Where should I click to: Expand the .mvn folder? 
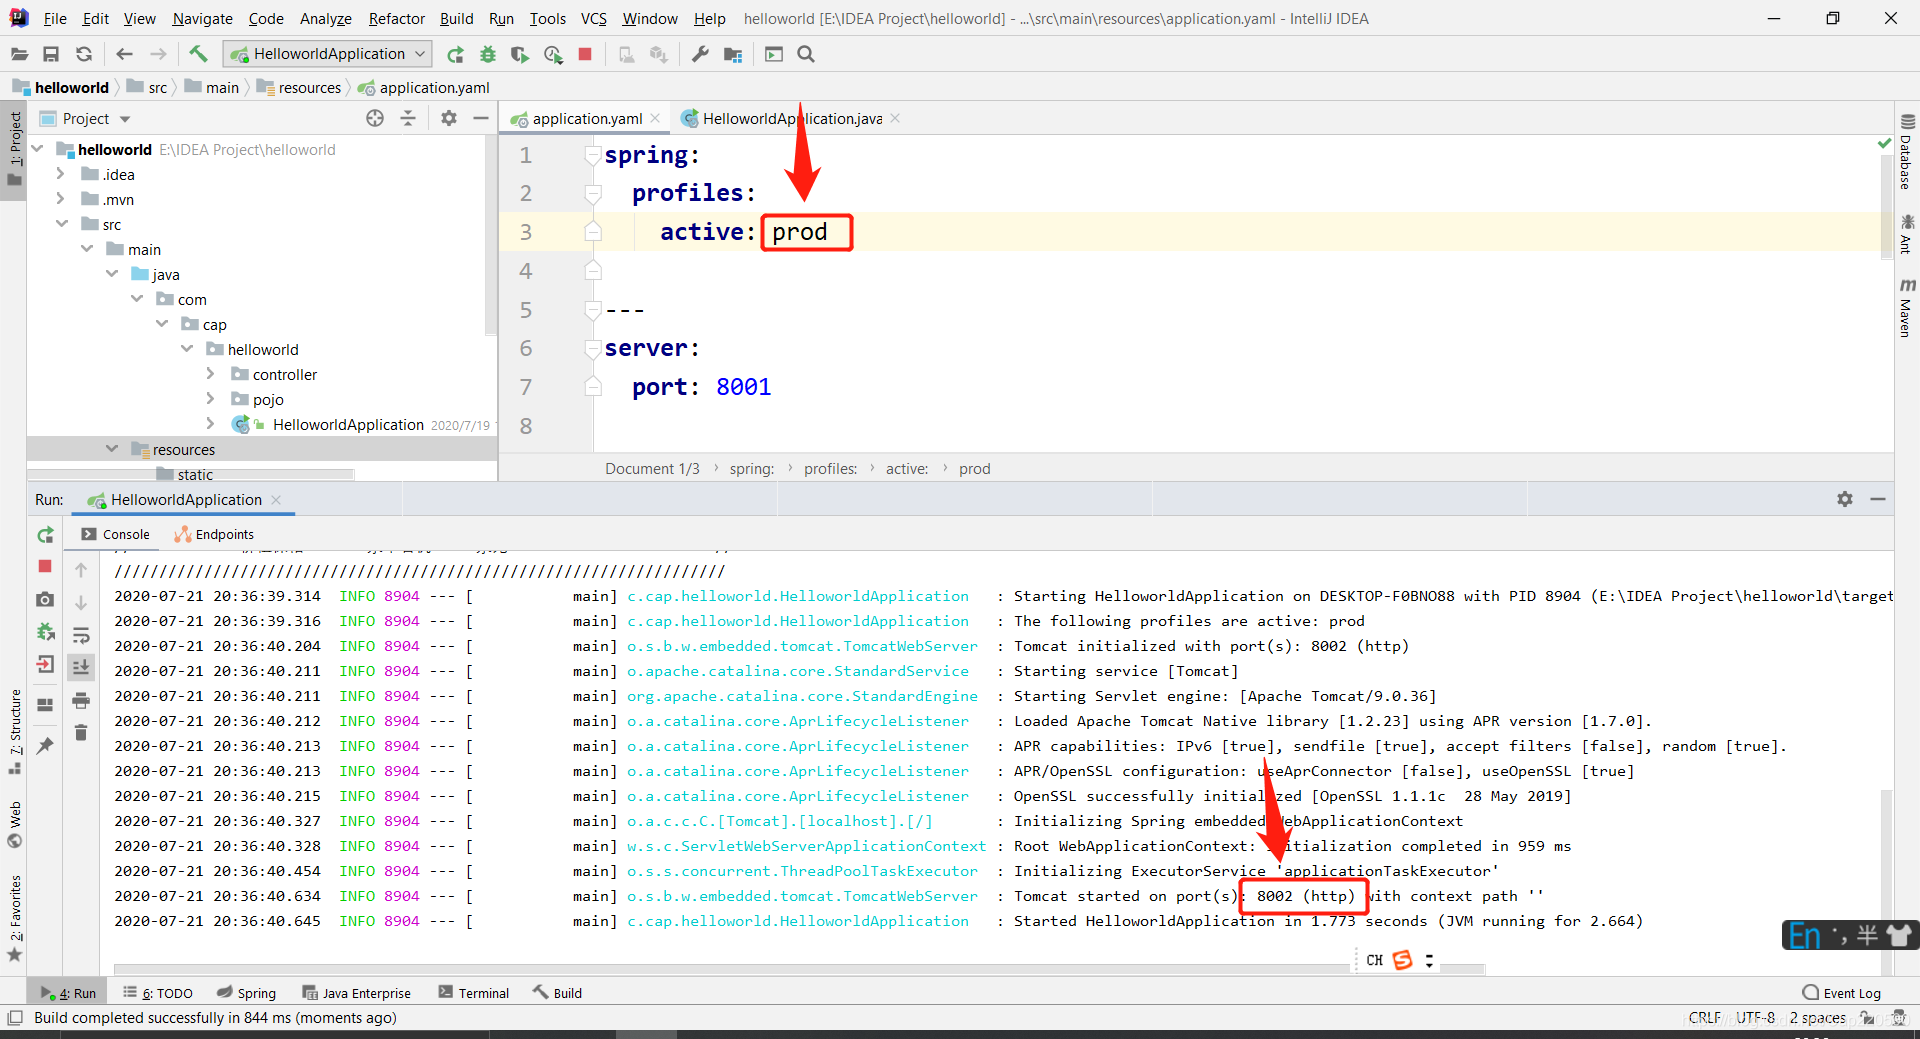tap(61, 199)
